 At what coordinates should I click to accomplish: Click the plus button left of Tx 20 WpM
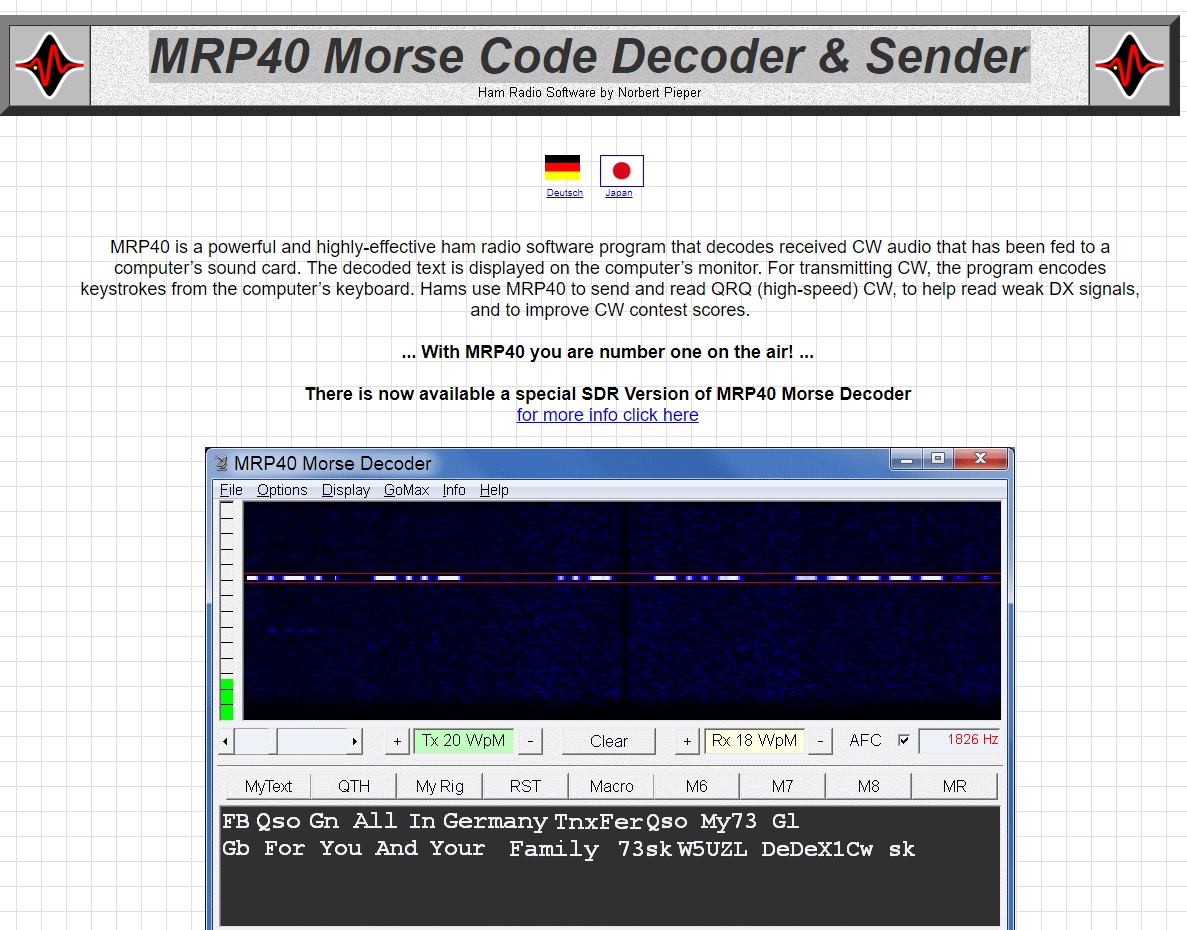pyautogui.click(x=397, y=741)
